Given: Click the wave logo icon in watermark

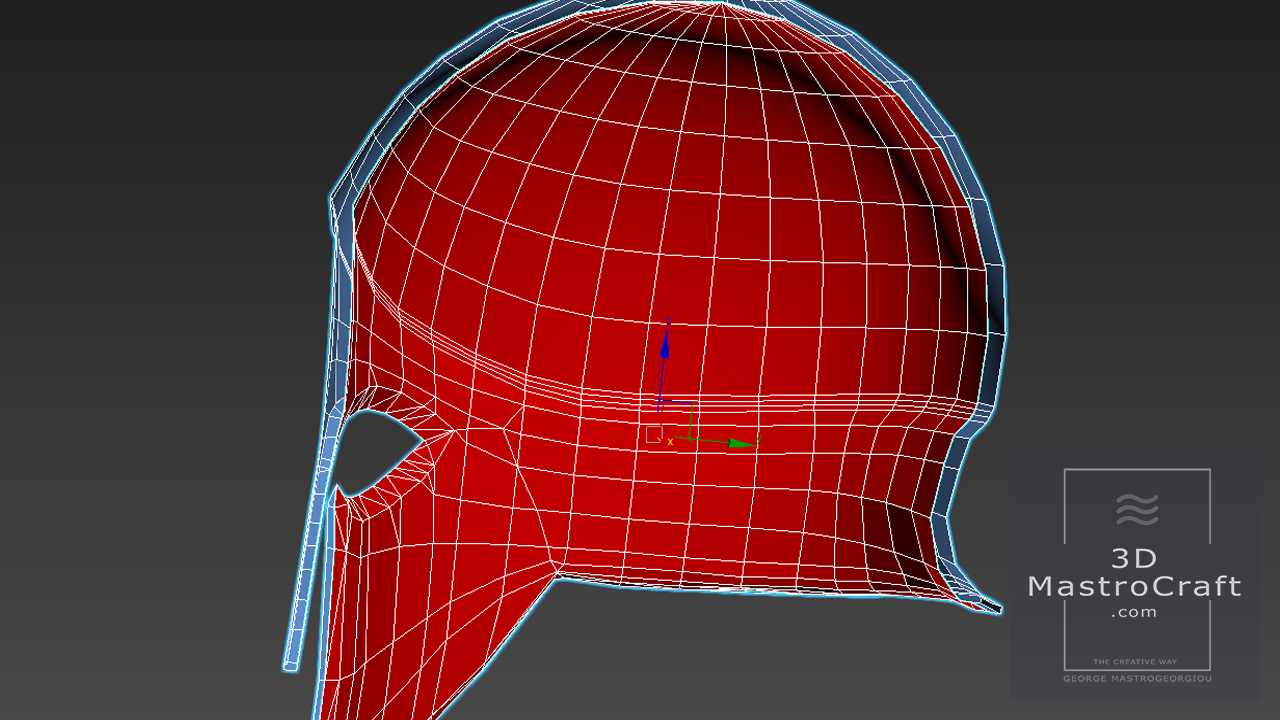Looking at the screenshot, I should pyautogui.click(x=1136, y=509).
